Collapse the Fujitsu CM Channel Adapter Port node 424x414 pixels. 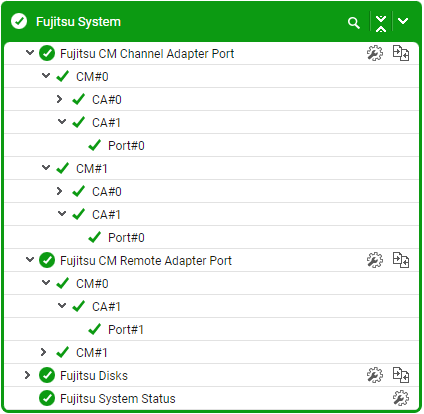(x=30, y=53)
